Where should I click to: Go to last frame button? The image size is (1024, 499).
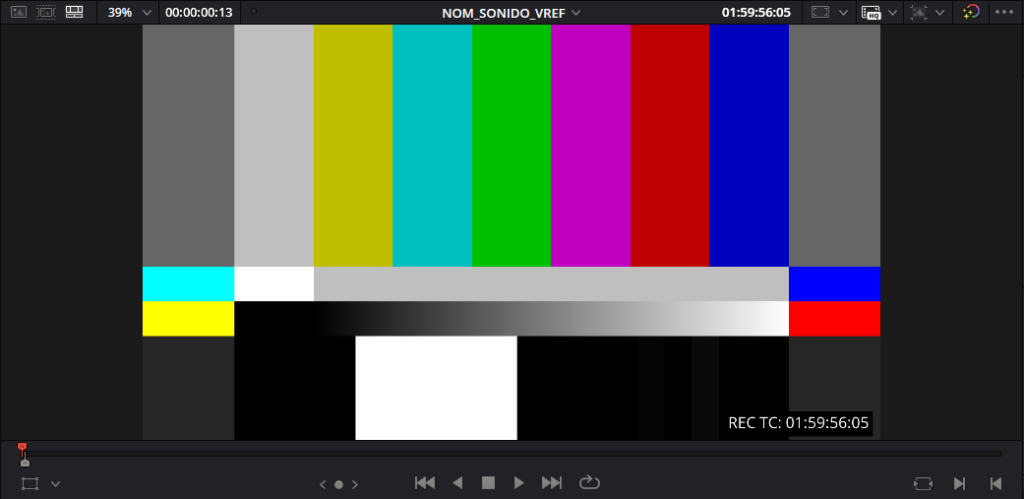click(552, 483)
